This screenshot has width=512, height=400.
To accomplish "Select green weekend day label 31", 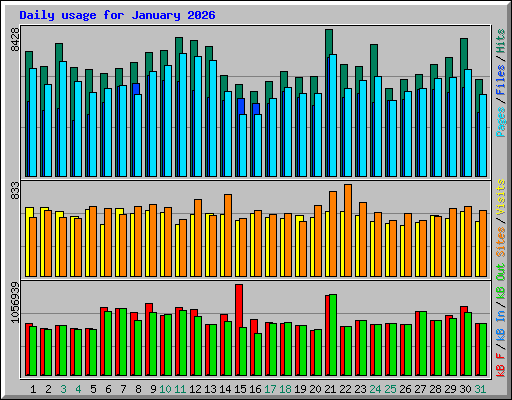I will (x=480, y=389).
